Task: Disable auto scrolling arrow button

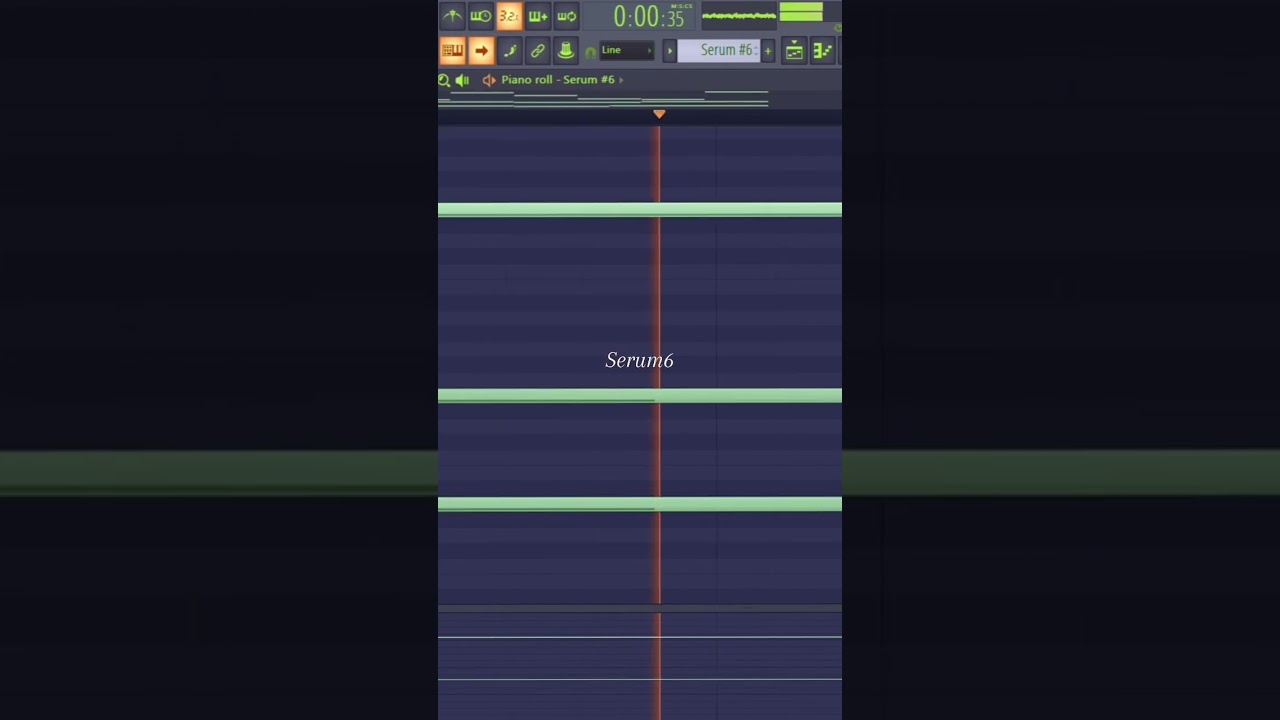Action: click(x=481, y=50)
